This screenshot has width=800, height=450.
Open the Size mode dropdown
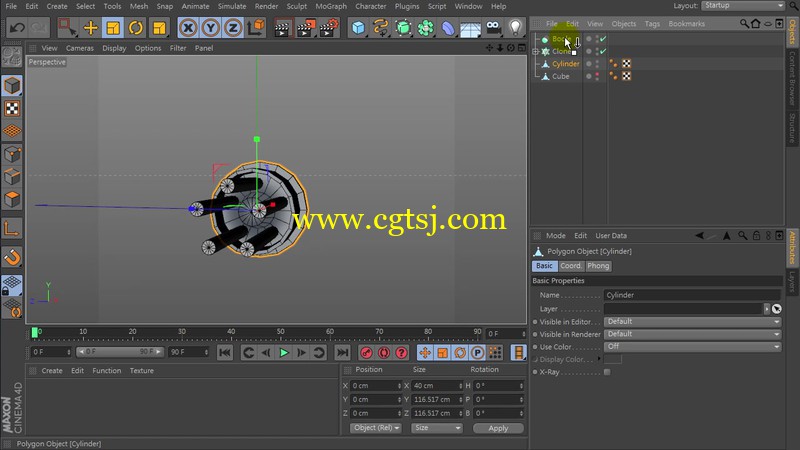coord(437,428)
